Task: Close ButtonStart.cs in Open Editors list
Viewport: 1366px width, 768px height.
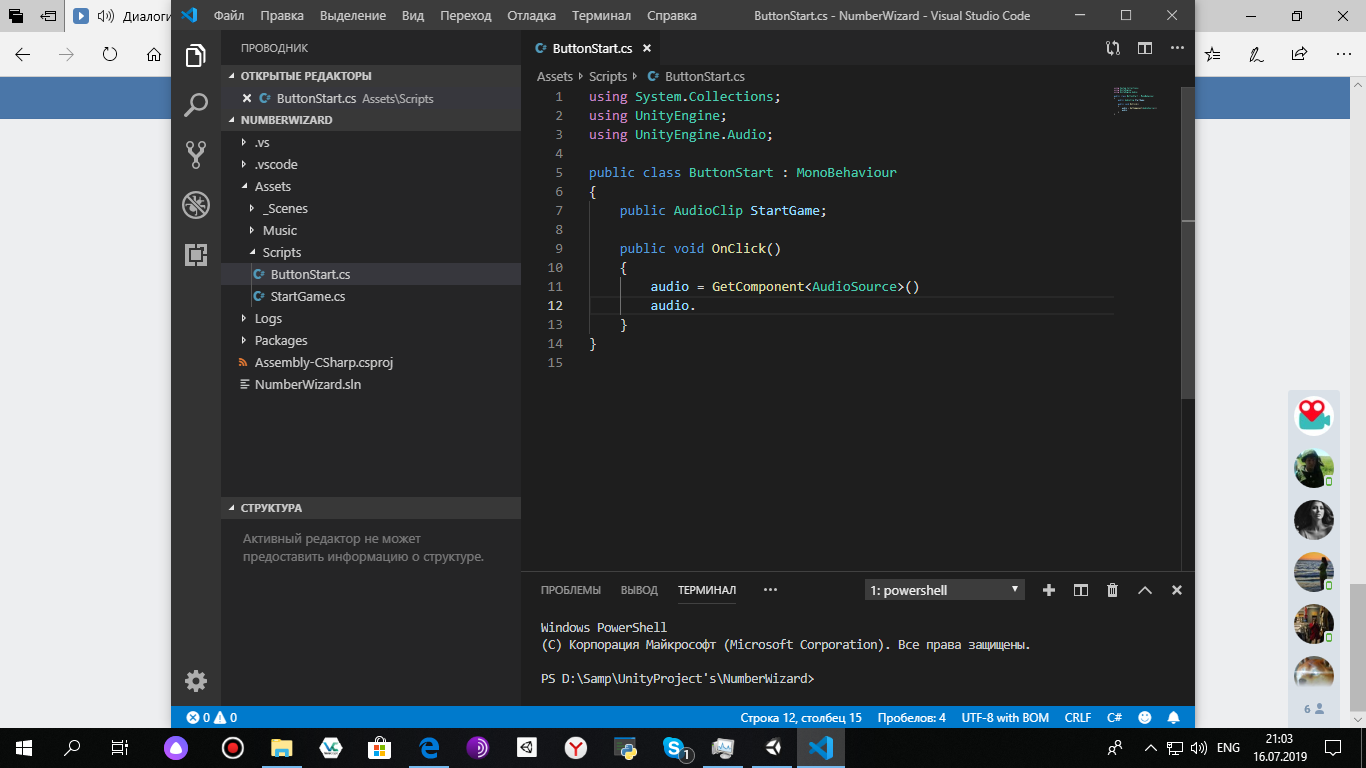Action: coord(247,98)
